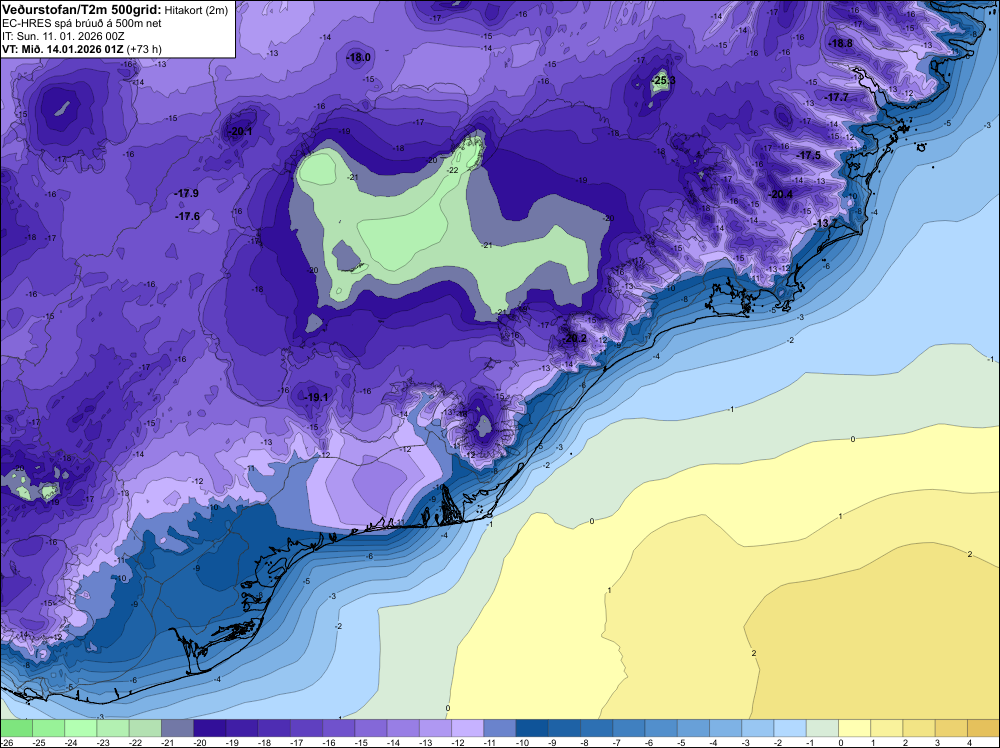Viewport: 1000px width, 748px height.
Task: Click the small green -25.3 cold spot
Action: click(x=662, y=83)
